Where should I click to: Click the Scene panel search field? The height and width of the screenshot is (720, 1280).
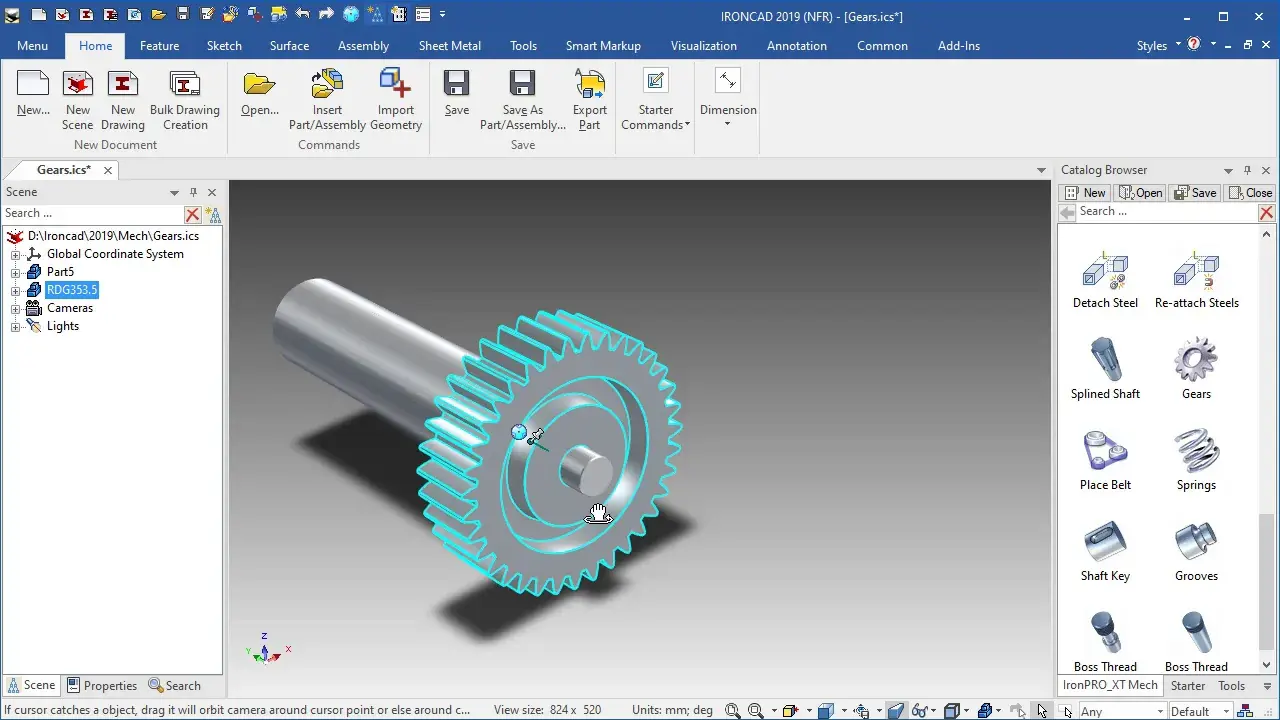coord(93,213)
